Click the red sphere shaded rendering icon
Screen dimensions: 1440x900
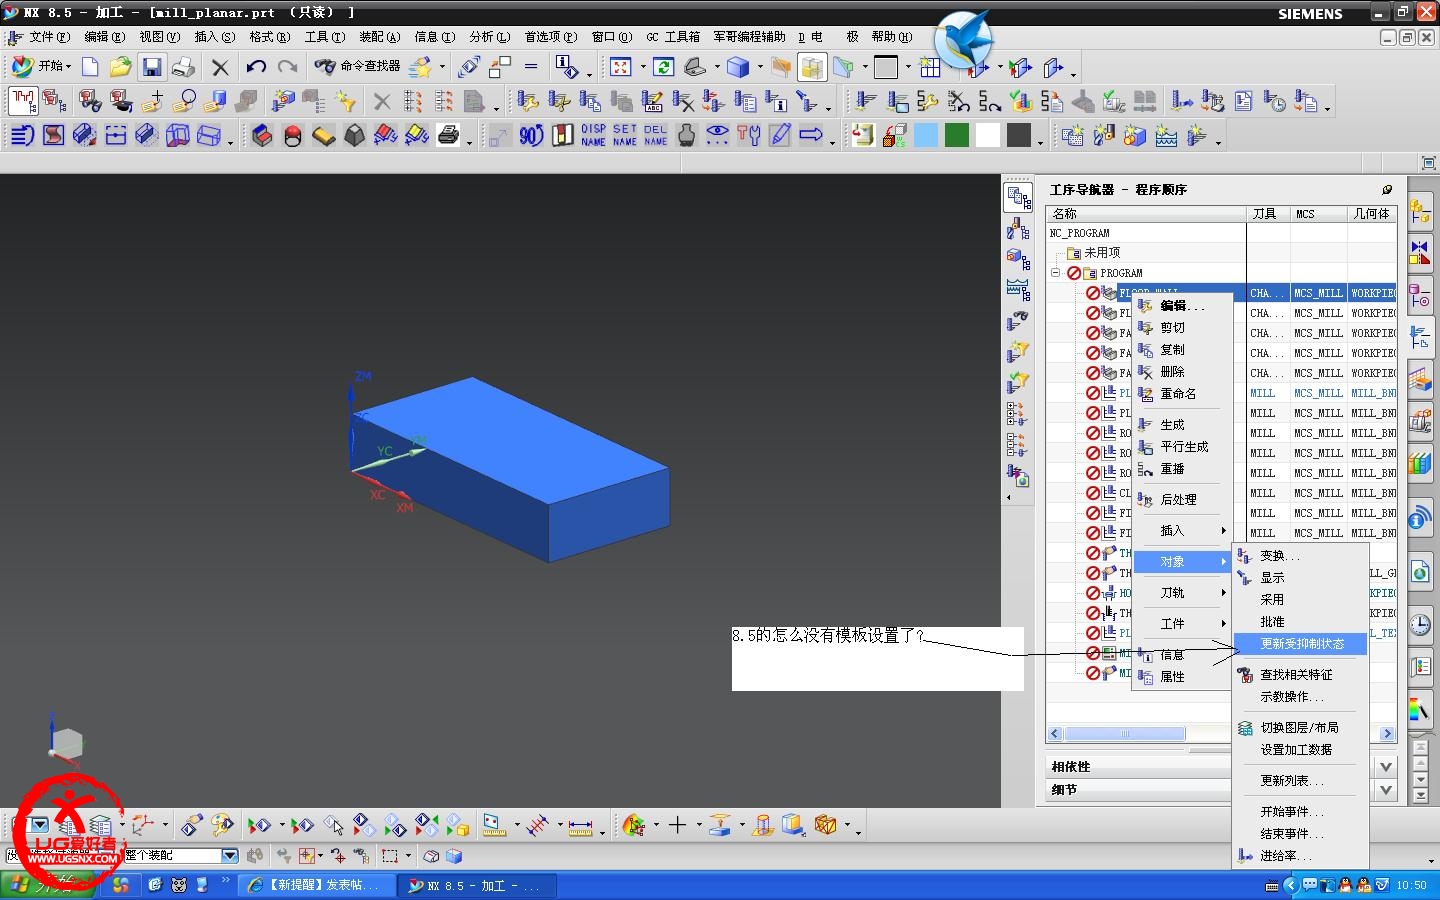293,135
